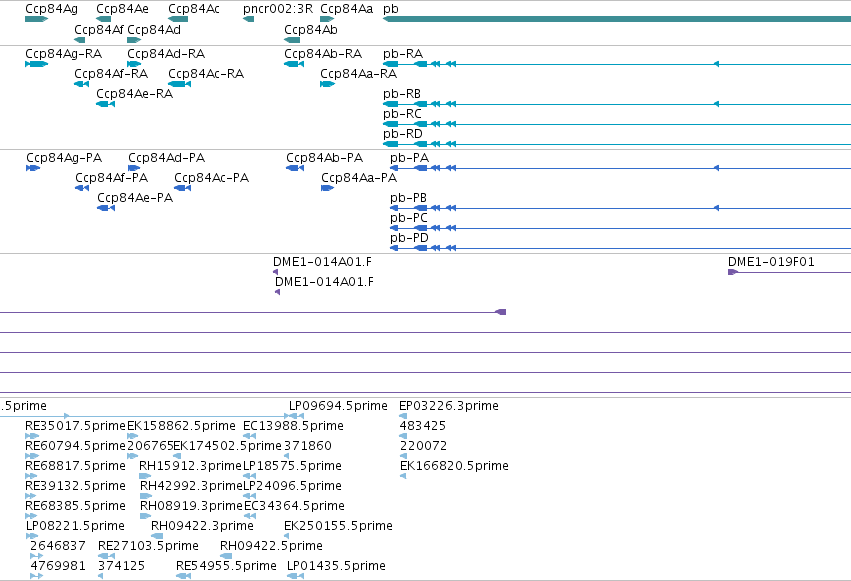Click the 206765 feature label
The image size is (851, 581).
click(150, 446)
